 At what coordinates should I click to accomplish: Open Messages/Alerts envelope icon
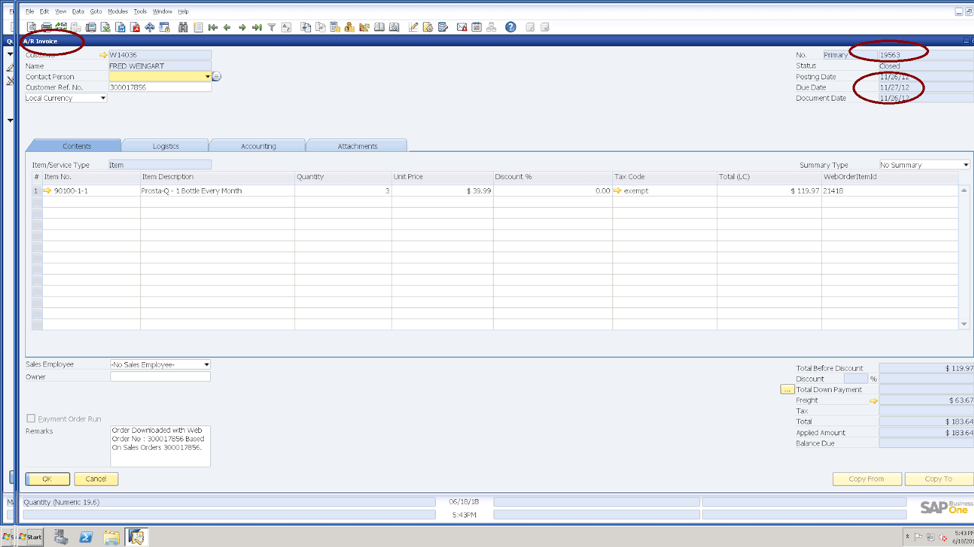pos(462,27)
